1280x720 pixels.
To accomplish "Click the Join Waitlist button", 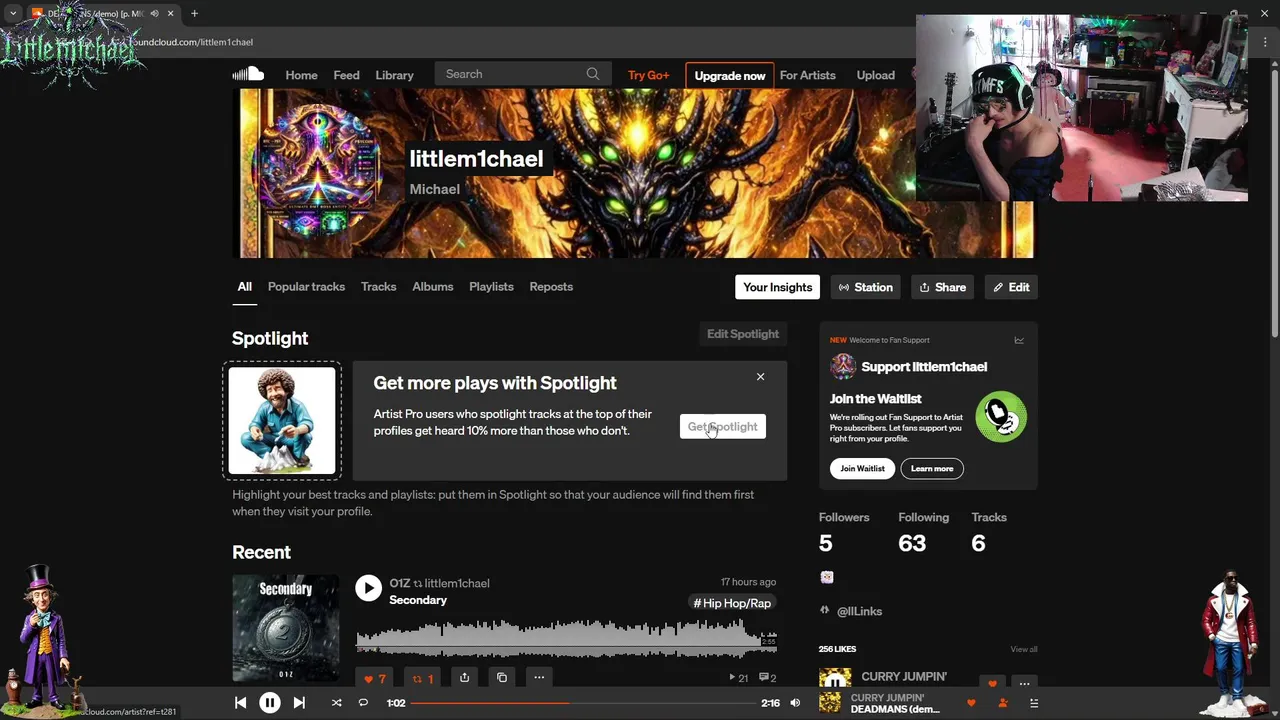I will click(862, 468).
